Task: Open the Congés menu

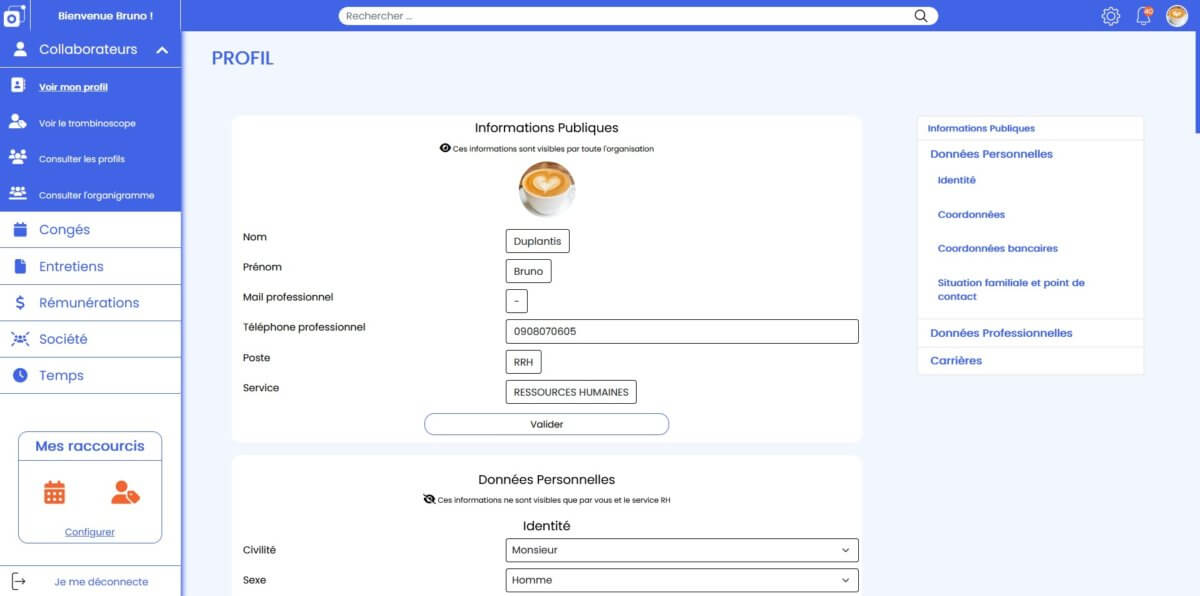Action: point(64,230)
